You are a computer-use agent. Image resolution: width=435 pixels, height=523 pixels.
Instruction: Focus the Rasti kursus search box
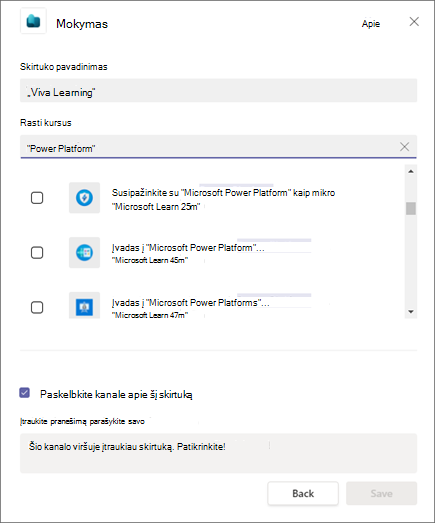pos(208,146)
